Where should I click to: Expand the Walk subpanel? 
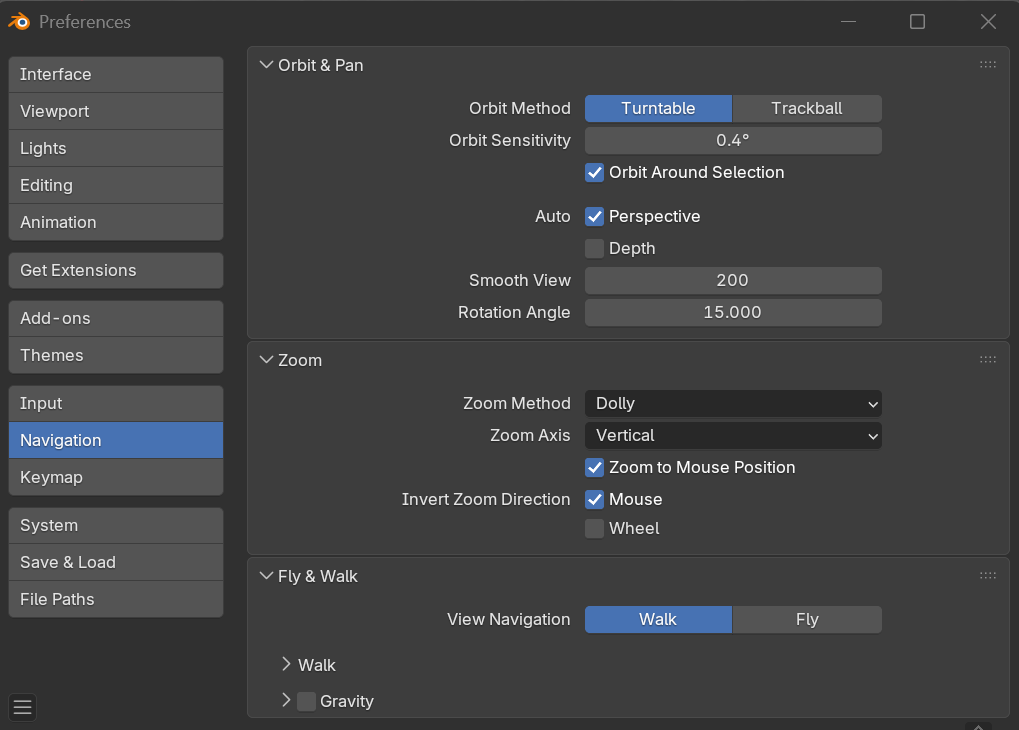287,665
